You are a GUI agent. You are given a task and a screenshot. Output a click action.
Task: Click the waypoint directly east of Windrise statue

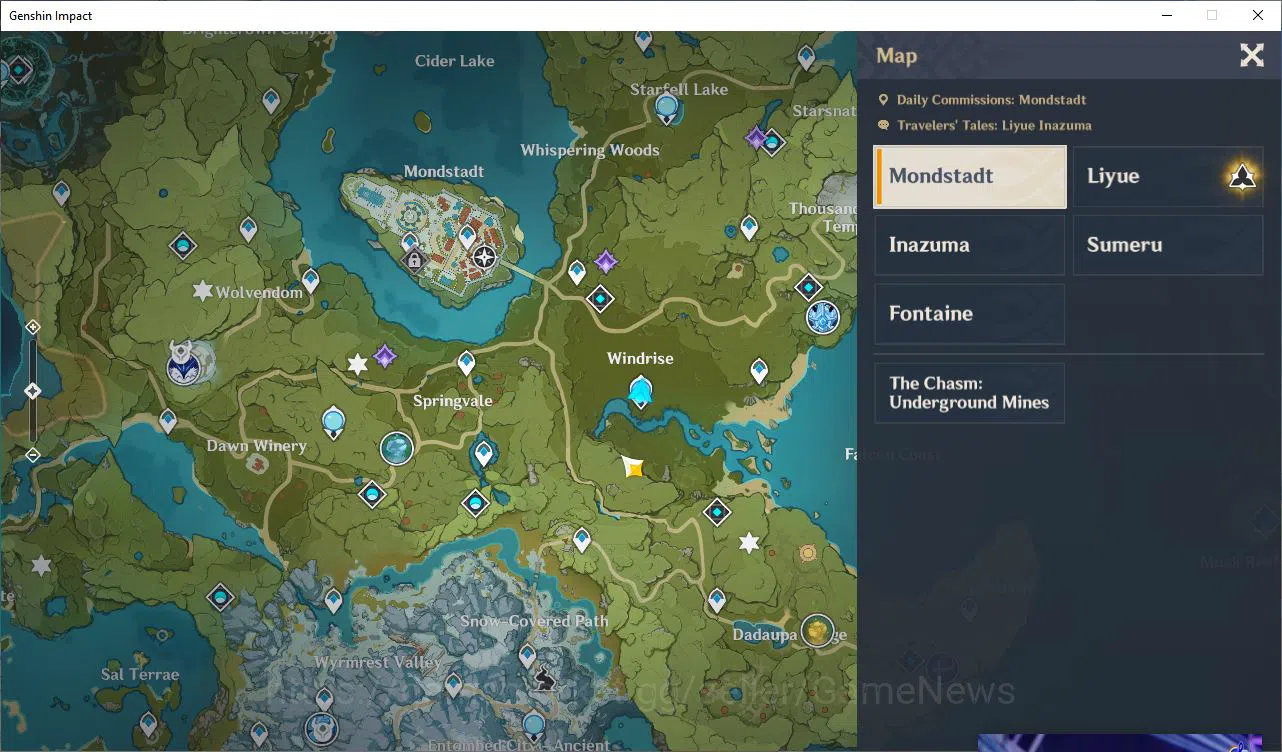pos(759,372)
